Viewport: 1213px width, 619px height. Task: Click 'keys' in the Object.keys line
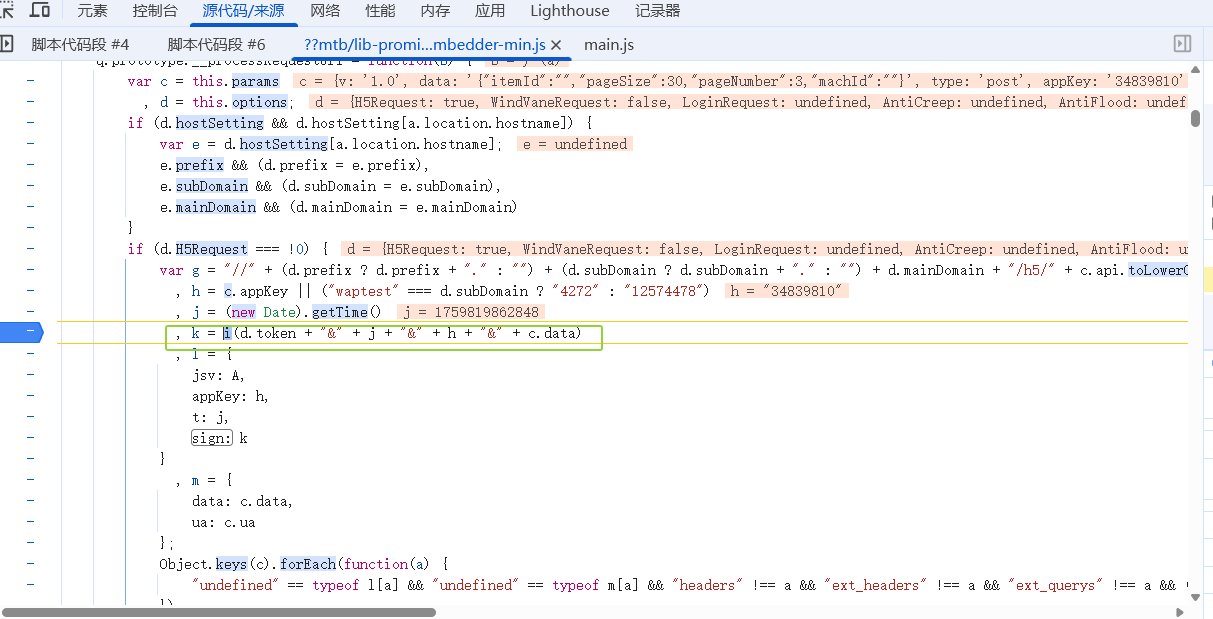232,564
